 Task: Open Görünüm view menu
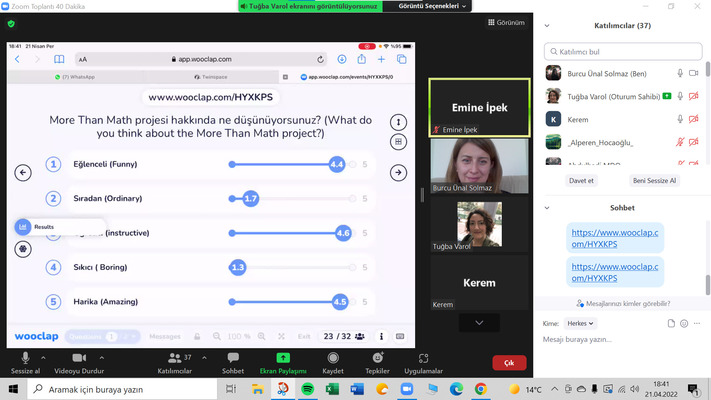point(506,22)
